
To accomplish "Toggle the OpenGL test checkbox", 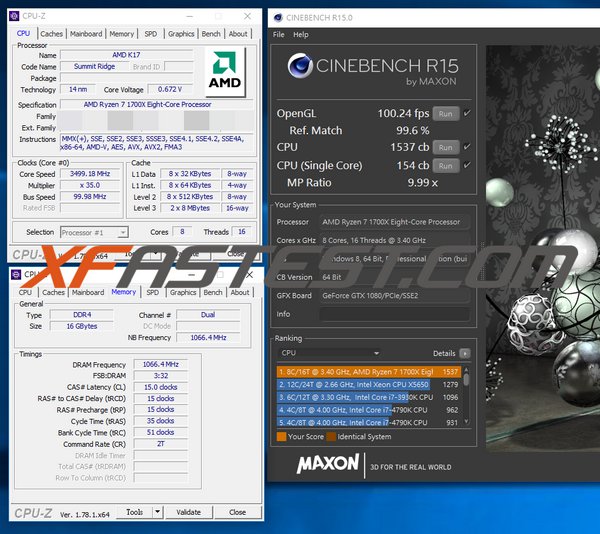I will [x=467, y=113].
